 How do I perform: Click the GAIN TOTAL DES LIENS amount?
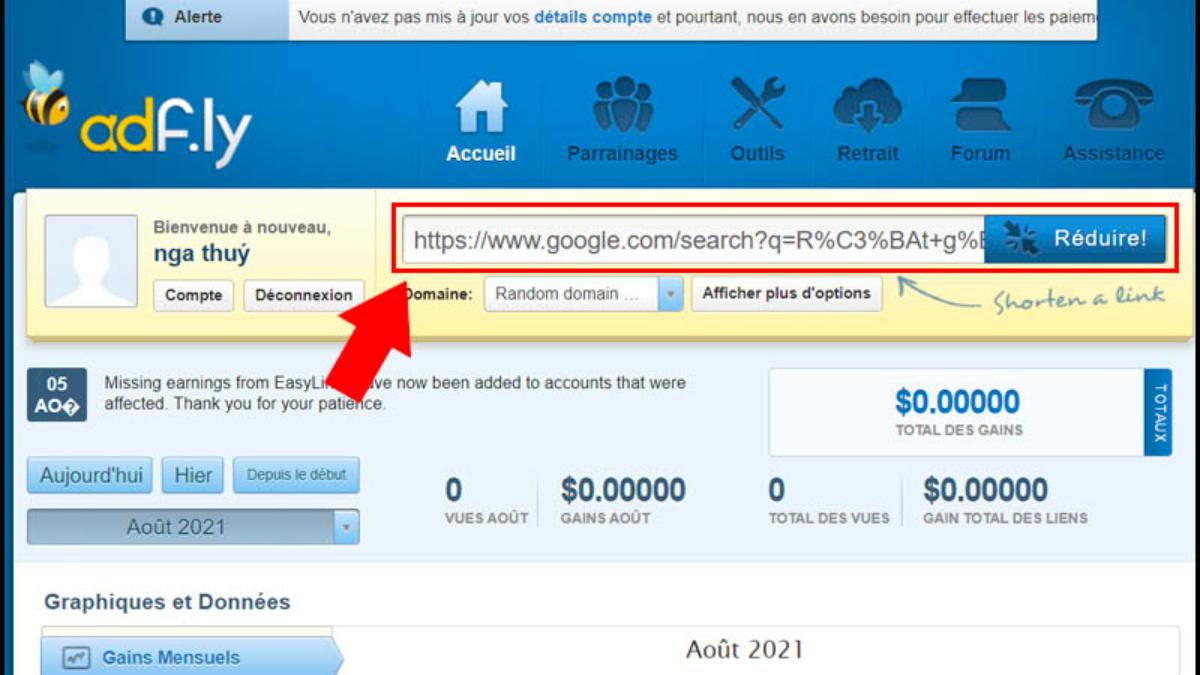click(985, 490)
